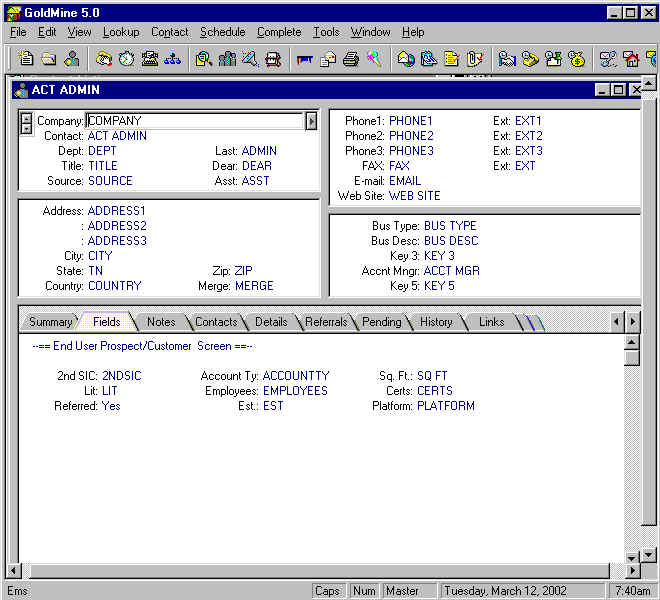Click the desk toolbar icon
Screen dimensions: 660x600
tap(305, 59)
